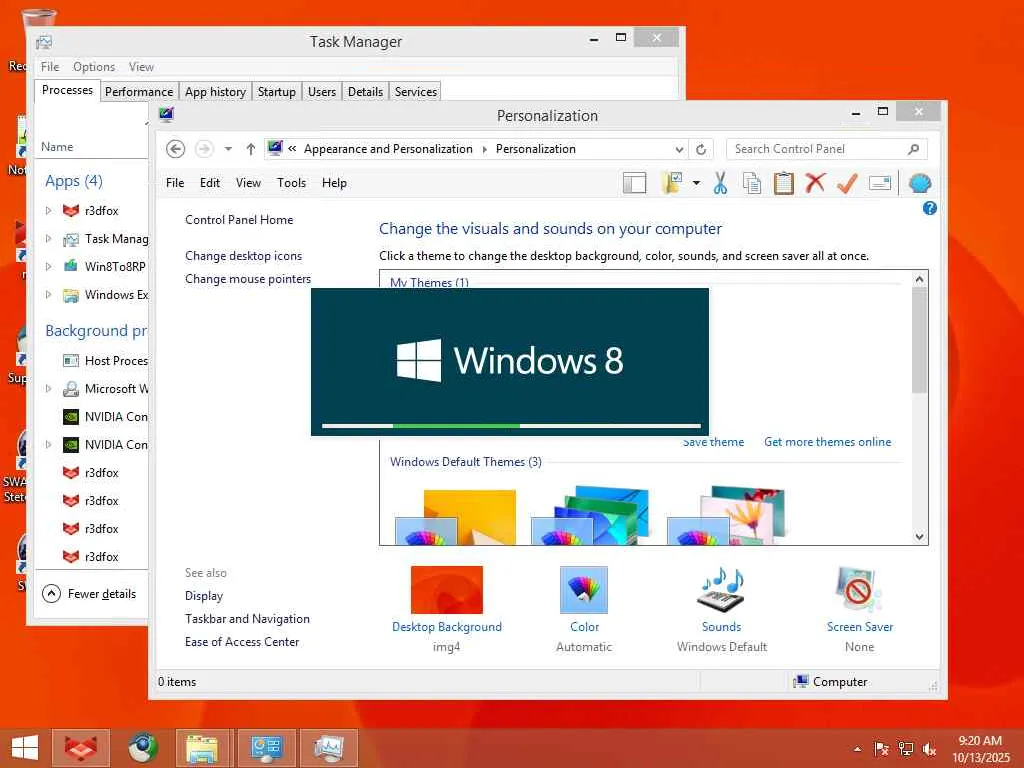Expand Microsoft W background process row
The width and height of the screenshot is (1024, 768).
coord(48,389)
